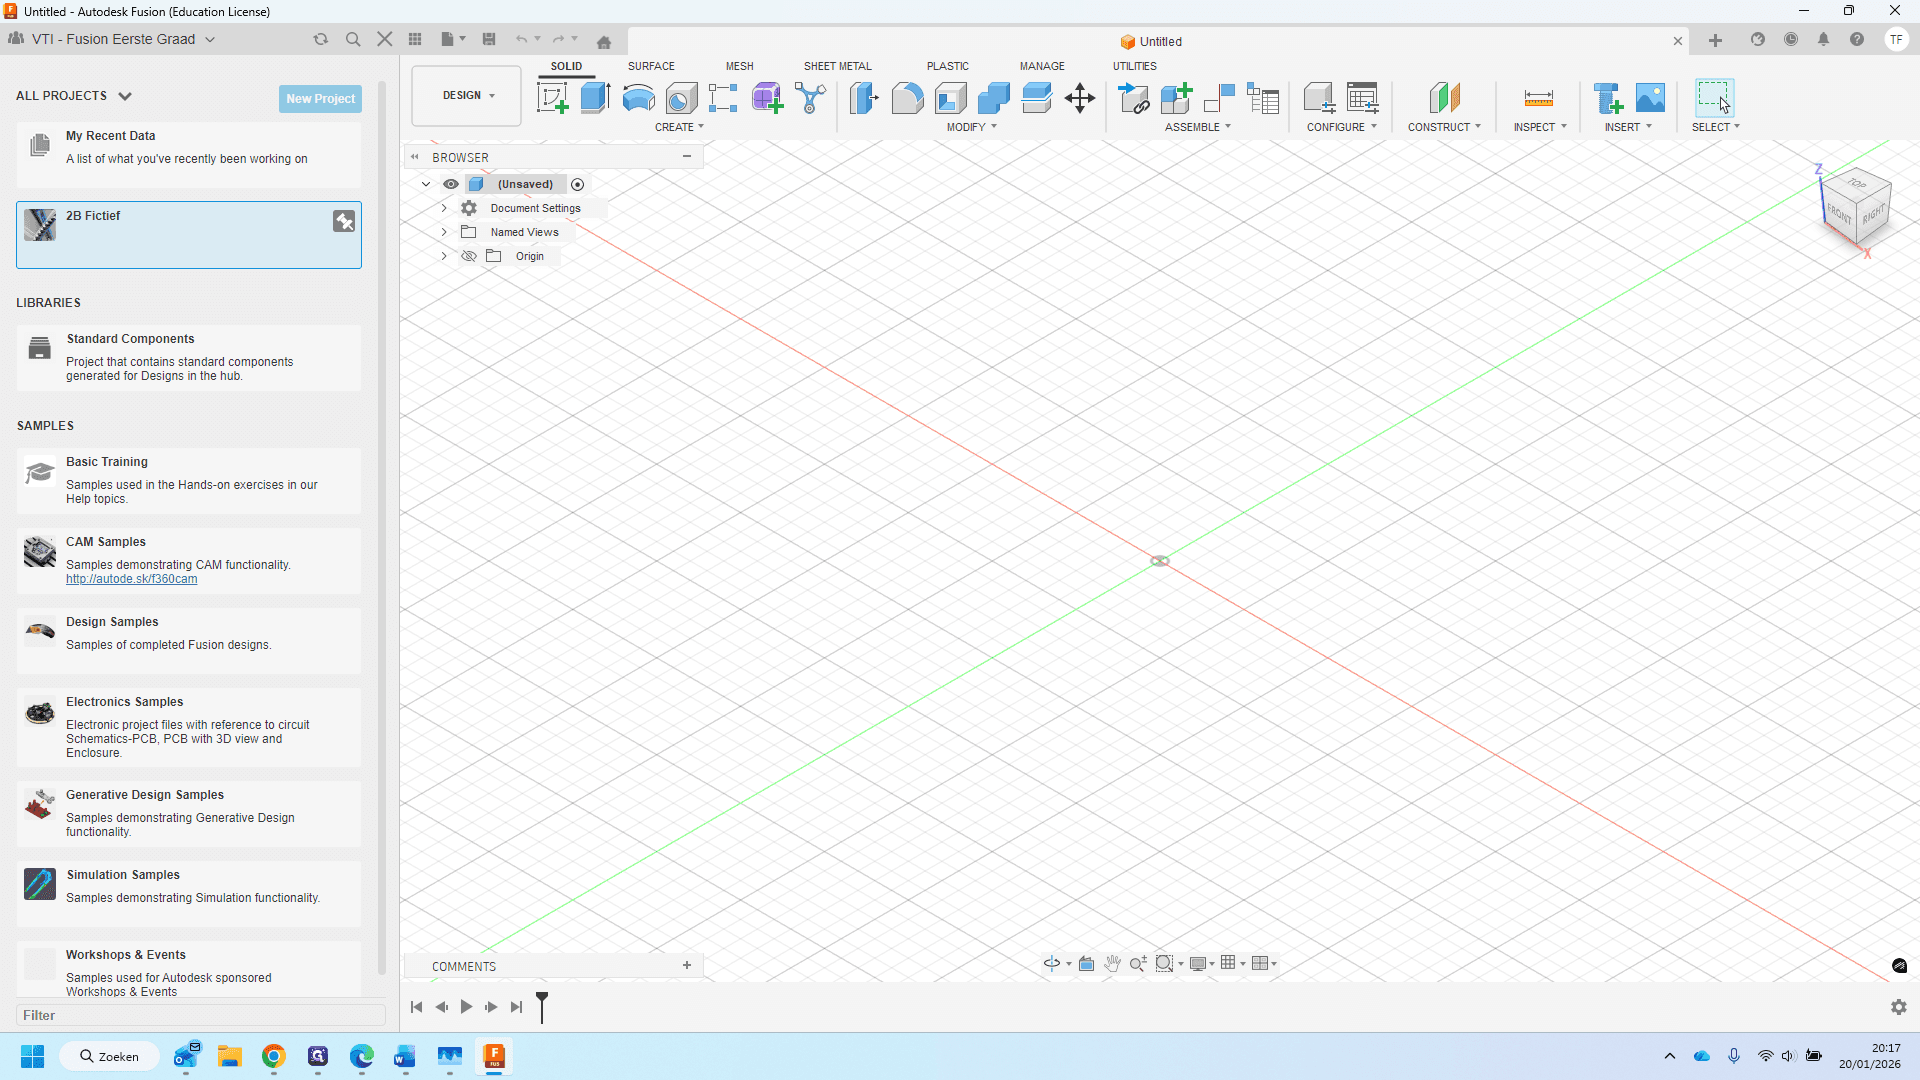Open Fusion from the Windows taskbar
The width and height of the screenshot is (1920, 1080).
(x=494, y=1056)
